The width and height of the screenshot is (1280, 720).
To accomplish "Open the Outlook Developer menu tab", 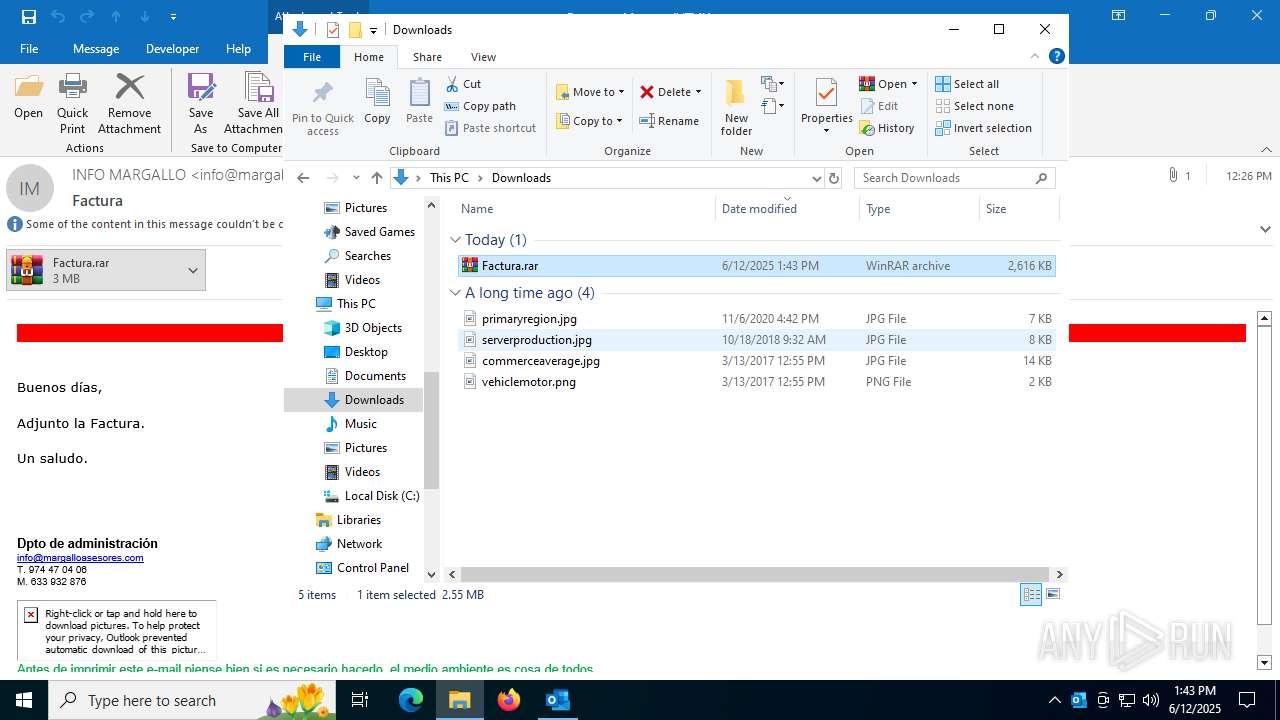I will [x=172, y=49].
